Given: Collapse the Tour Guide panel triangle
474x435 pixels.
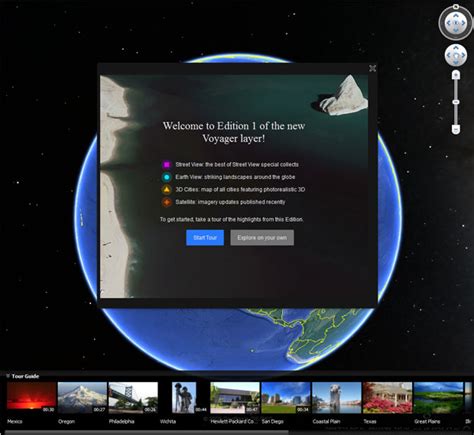Looking at the screenshot, I should point(8,376).
